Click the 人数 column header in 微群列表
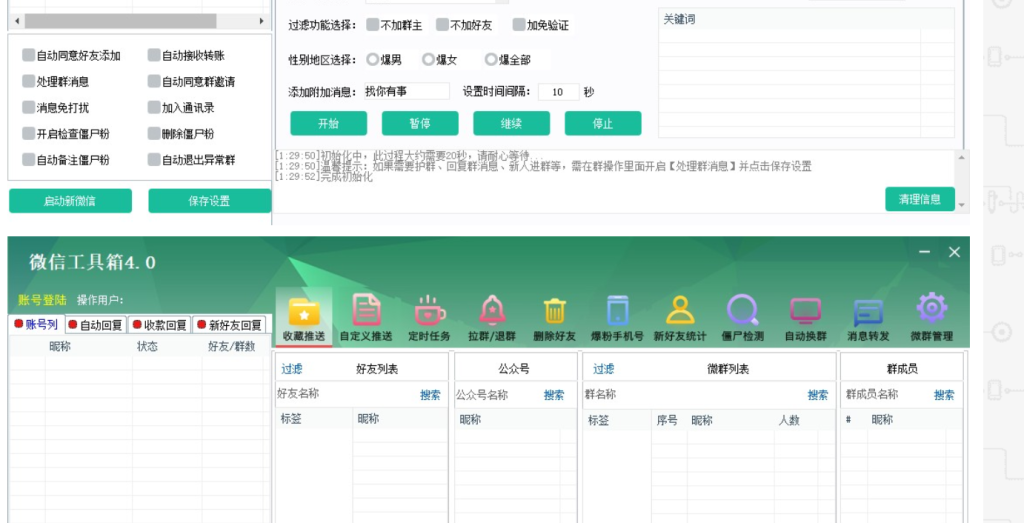The height and width of the screenshot is (523, 1024). point(789,420)
